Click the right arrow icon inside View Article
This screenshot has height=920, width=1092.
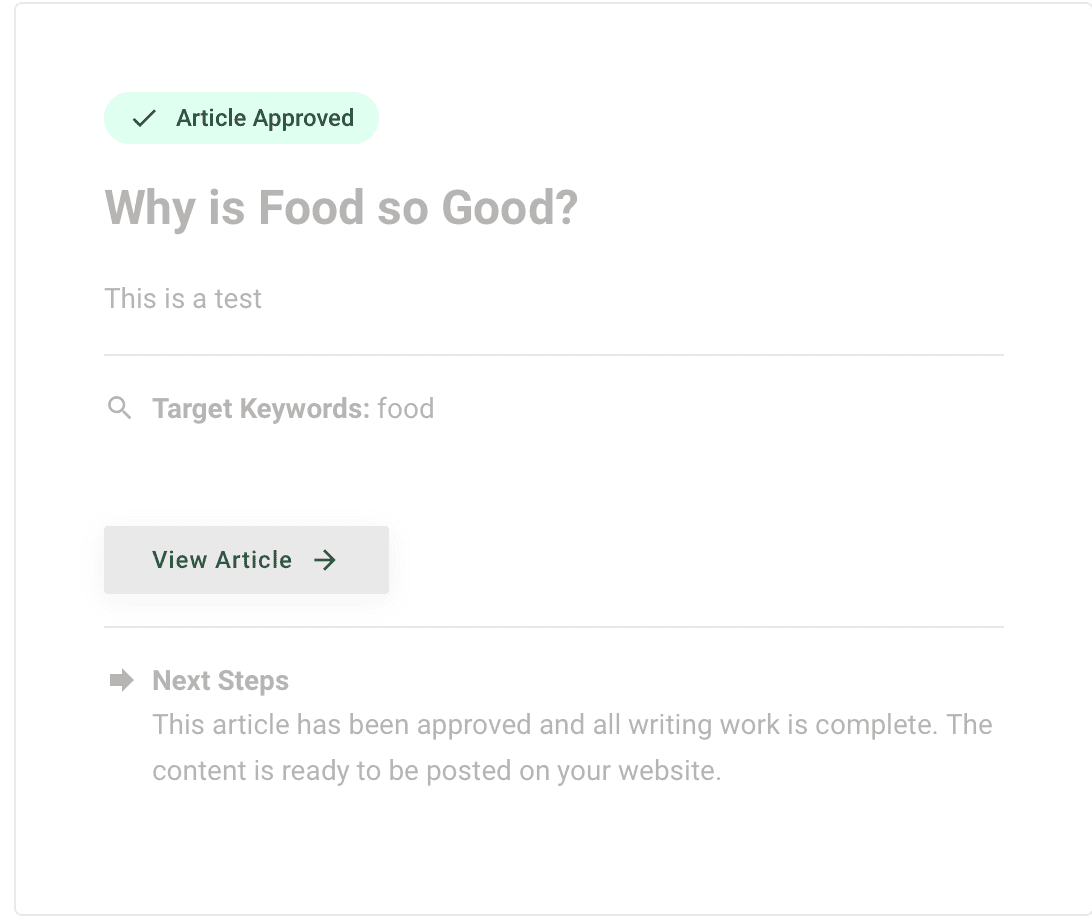tap(325, 560)
